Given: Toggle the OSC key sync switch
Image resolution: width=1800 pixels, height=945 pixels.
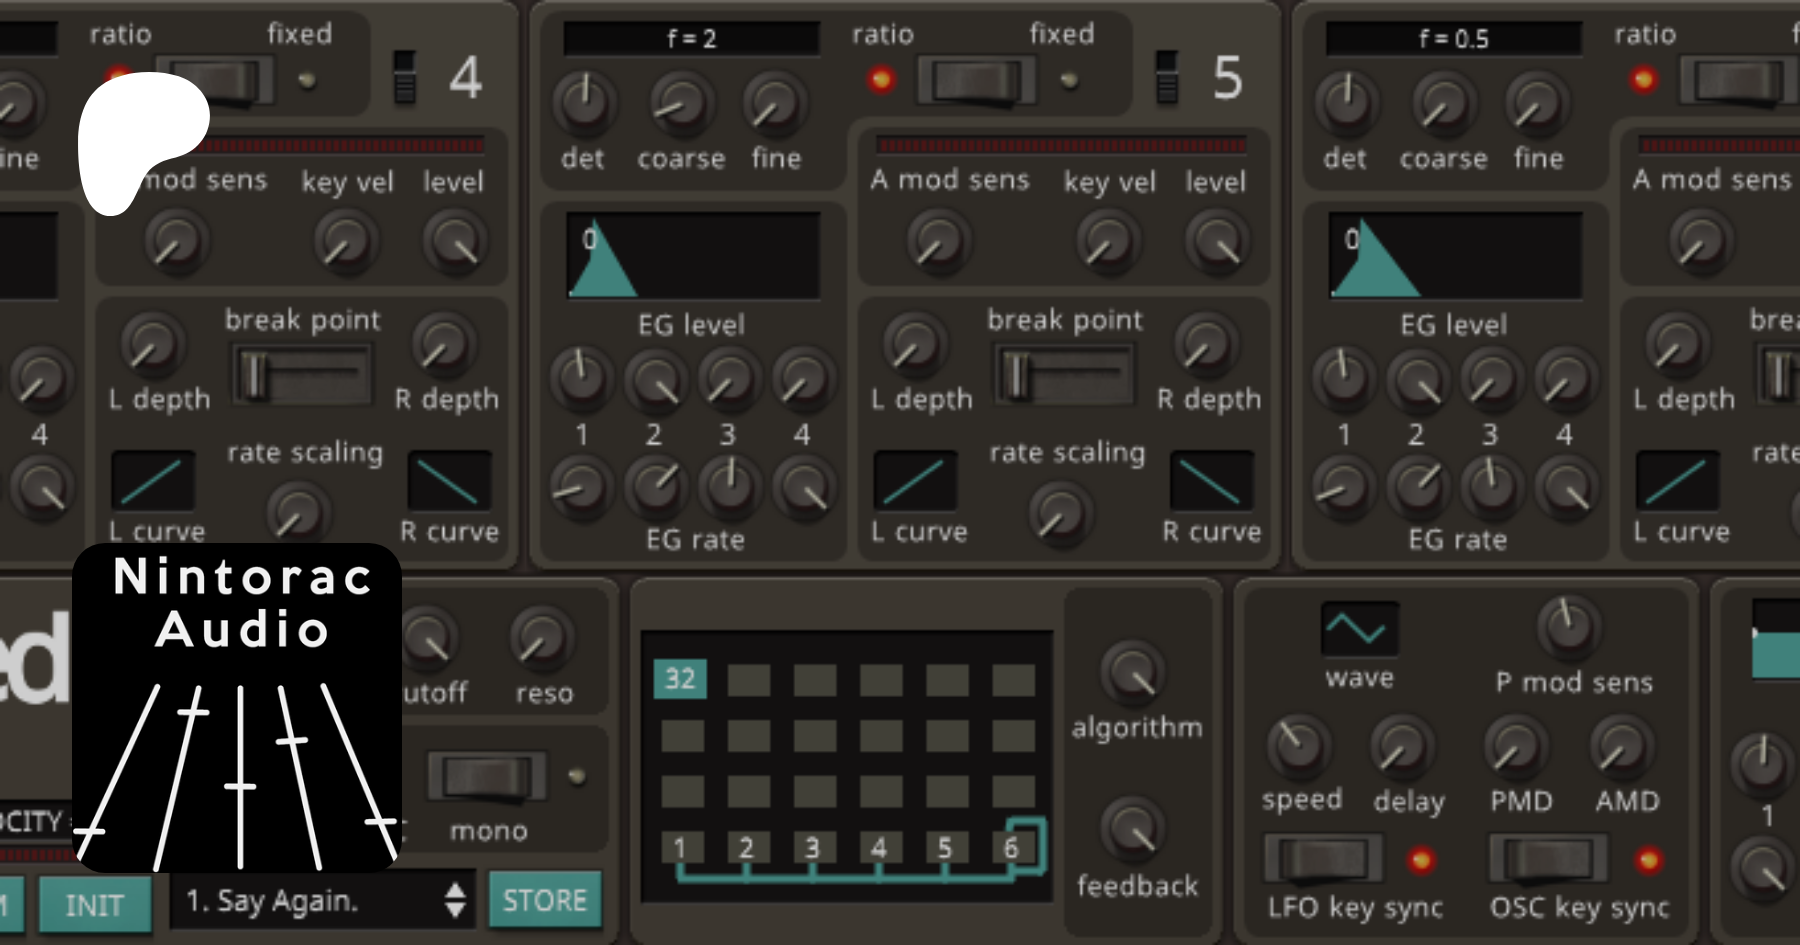Looking at the screenshot, I should click(x=1548, y=859).
